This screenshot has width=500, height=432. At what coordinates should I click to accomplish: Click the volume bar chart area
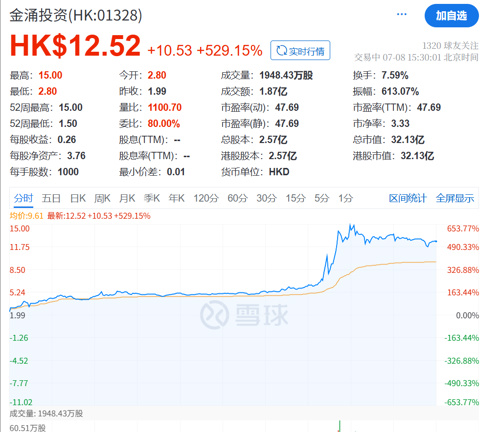click(x=223, y=426)
